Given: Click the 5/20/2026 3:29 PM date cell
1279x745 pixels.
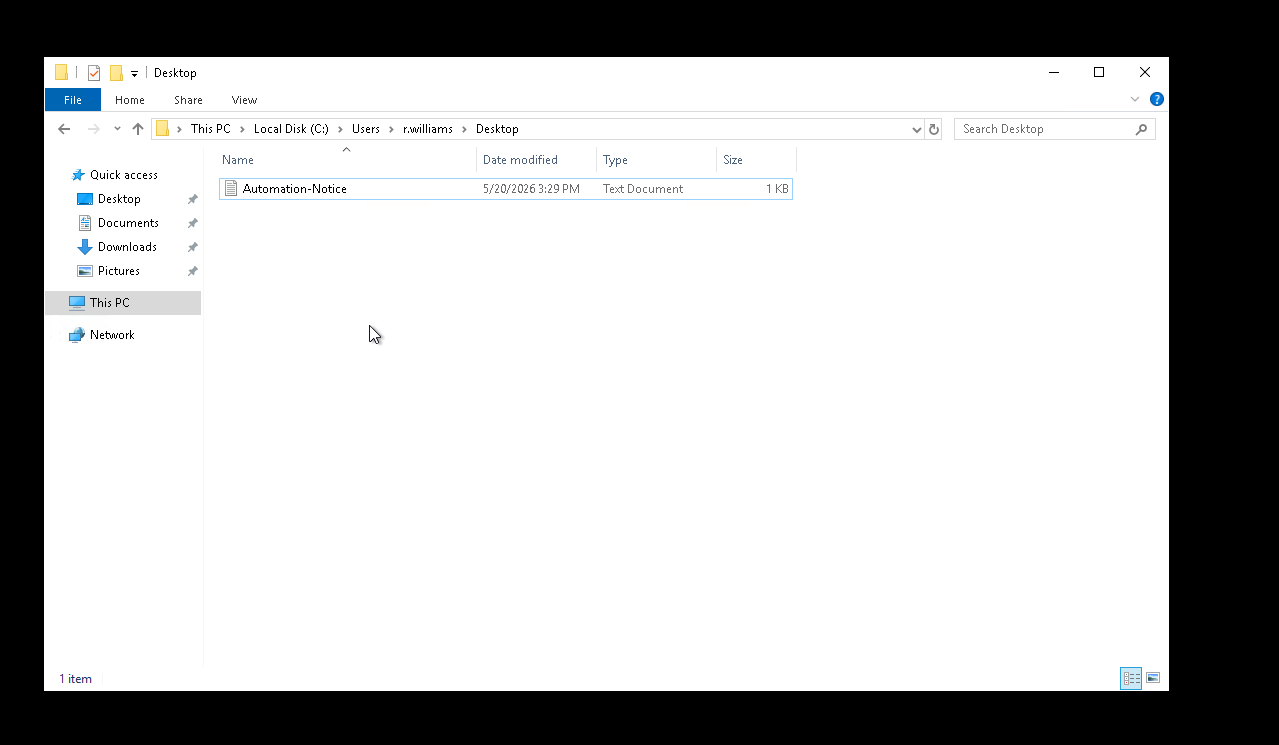Looking at the screenshot, I should tap(531, 189).
